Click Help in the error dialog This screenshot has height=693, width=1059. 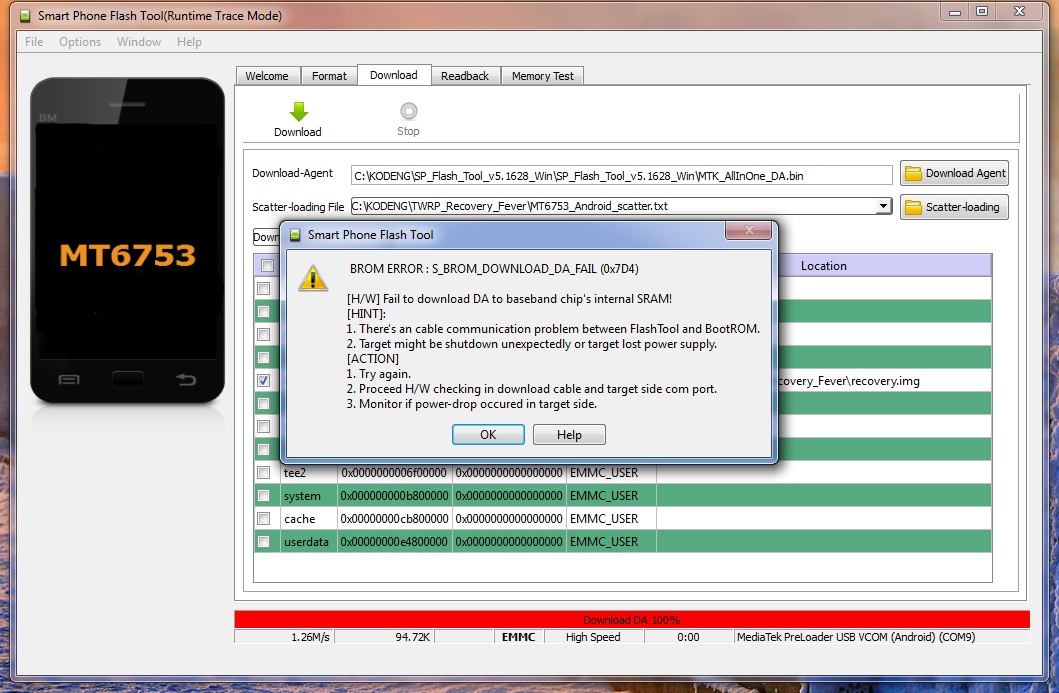[x=569, y=435]
